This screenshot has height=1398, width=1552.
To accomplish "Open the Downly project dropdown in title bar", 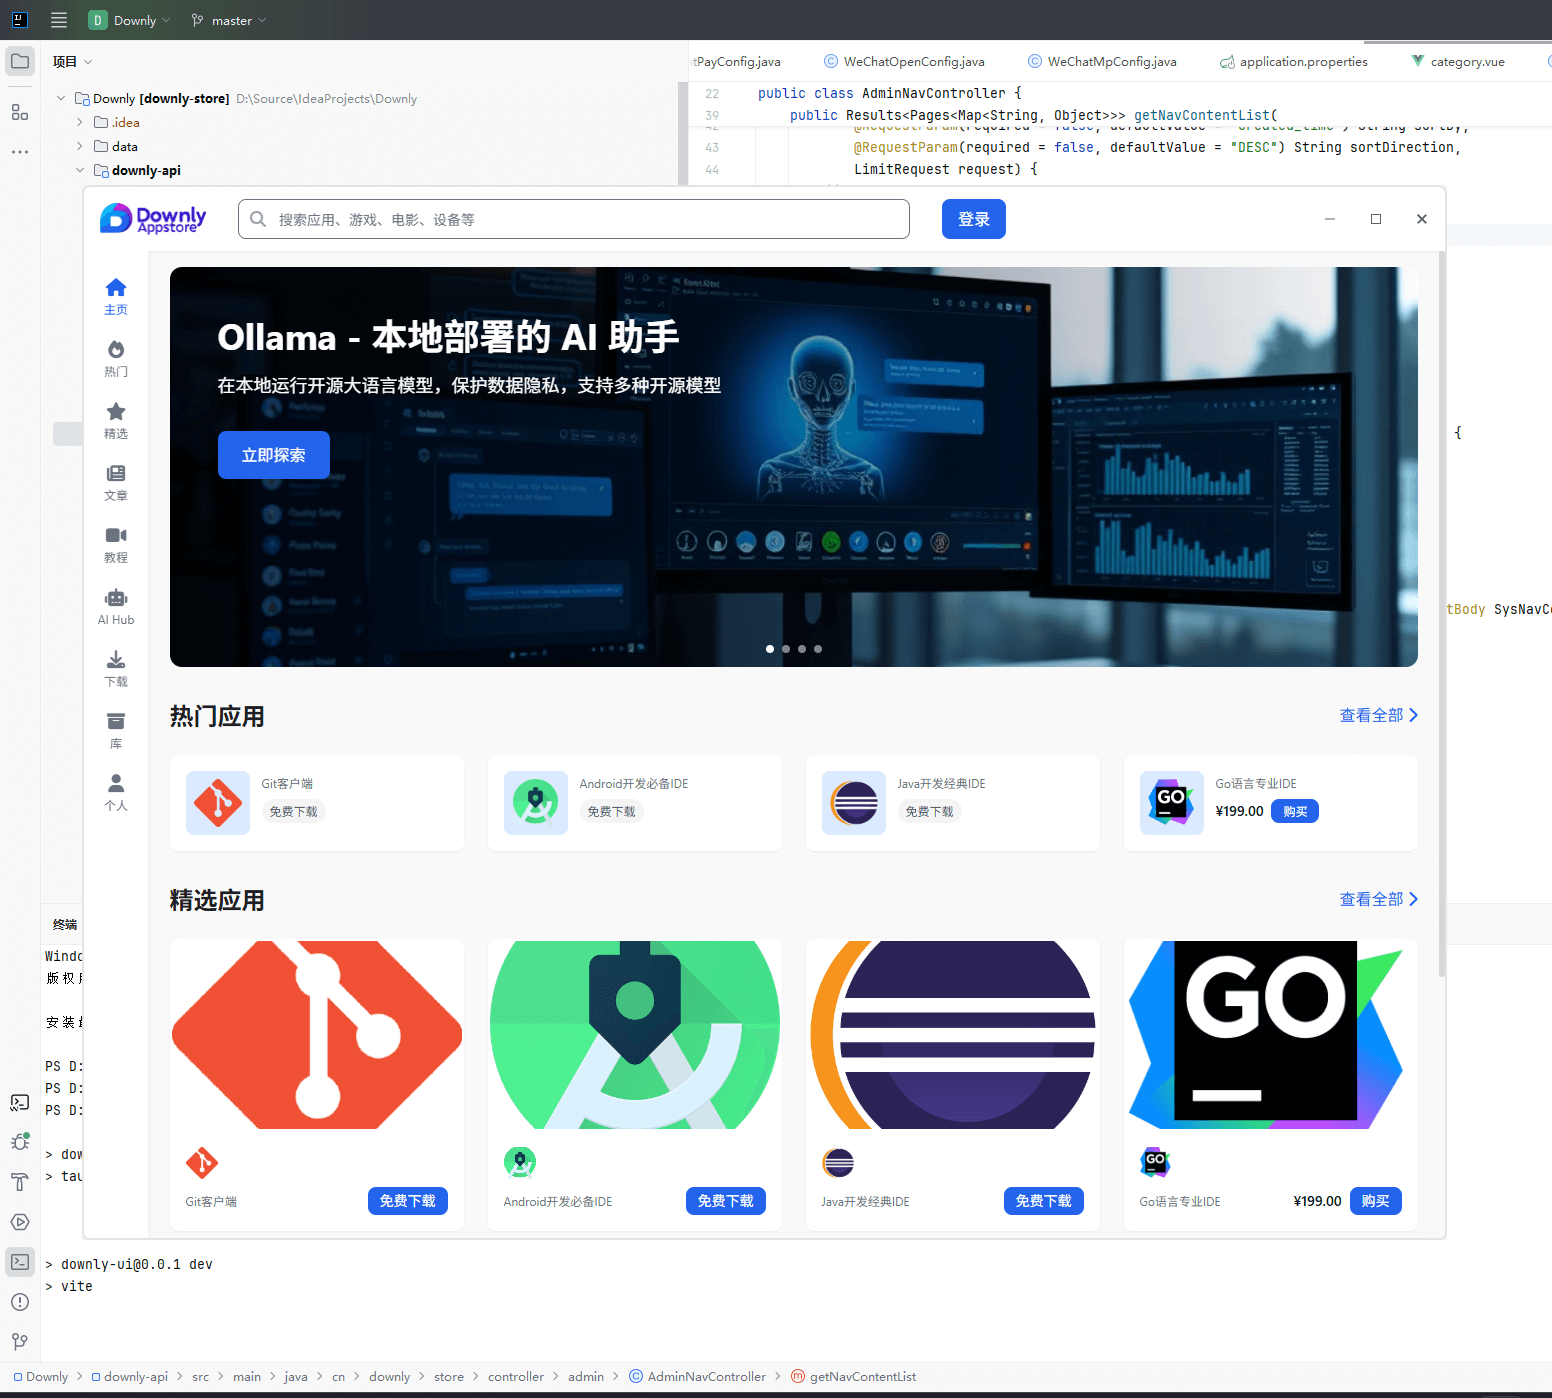I will click(x=130, y=20).
